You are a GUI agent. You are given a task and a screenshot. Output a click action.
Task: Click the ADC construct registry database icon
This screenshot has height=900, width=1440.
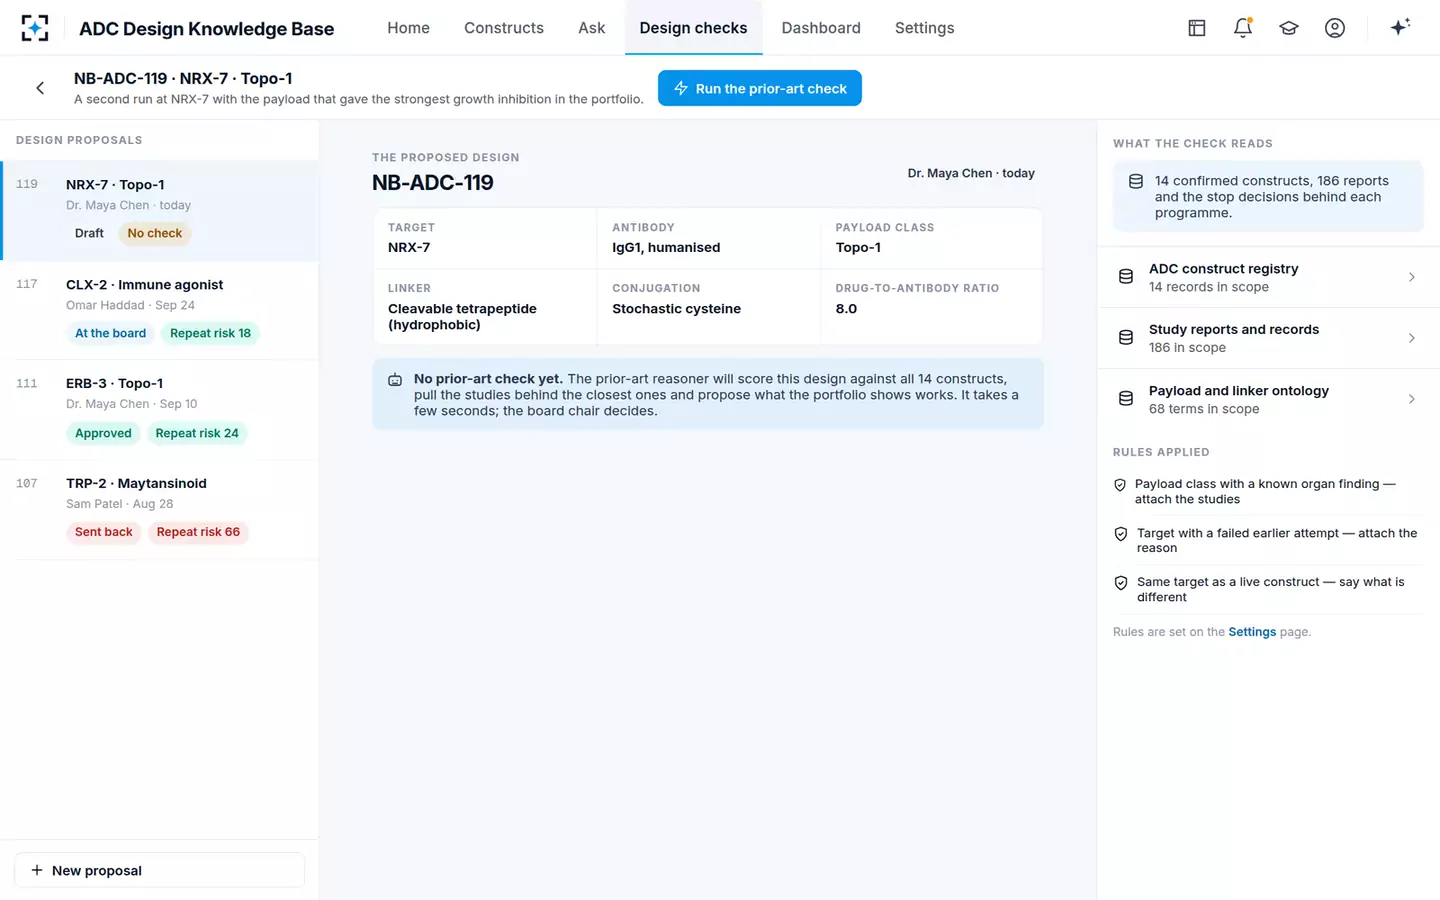[1126, 277]
